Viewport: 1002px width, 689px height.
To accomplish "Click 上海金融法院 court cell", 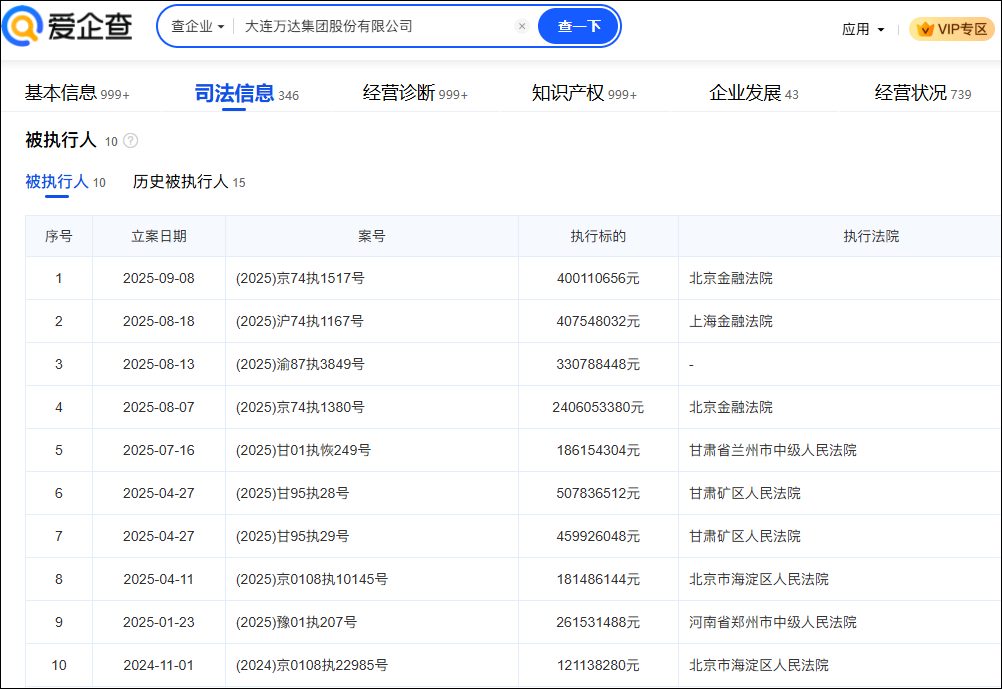I will tap(730, 321).
